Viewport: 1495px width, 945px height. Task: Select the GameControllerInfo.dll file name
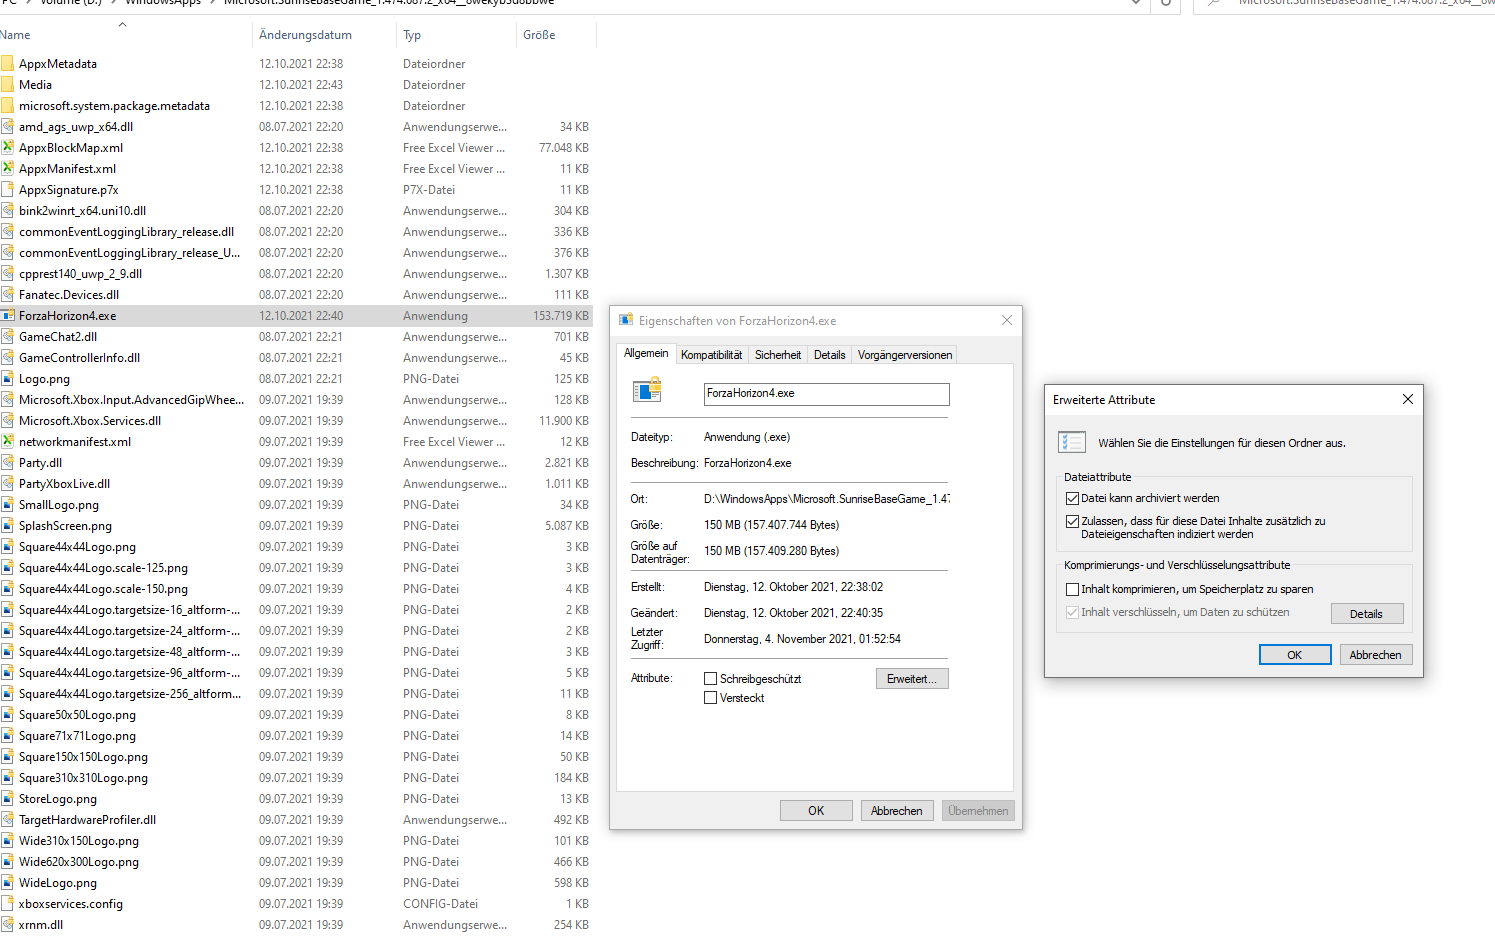[80, 358]
